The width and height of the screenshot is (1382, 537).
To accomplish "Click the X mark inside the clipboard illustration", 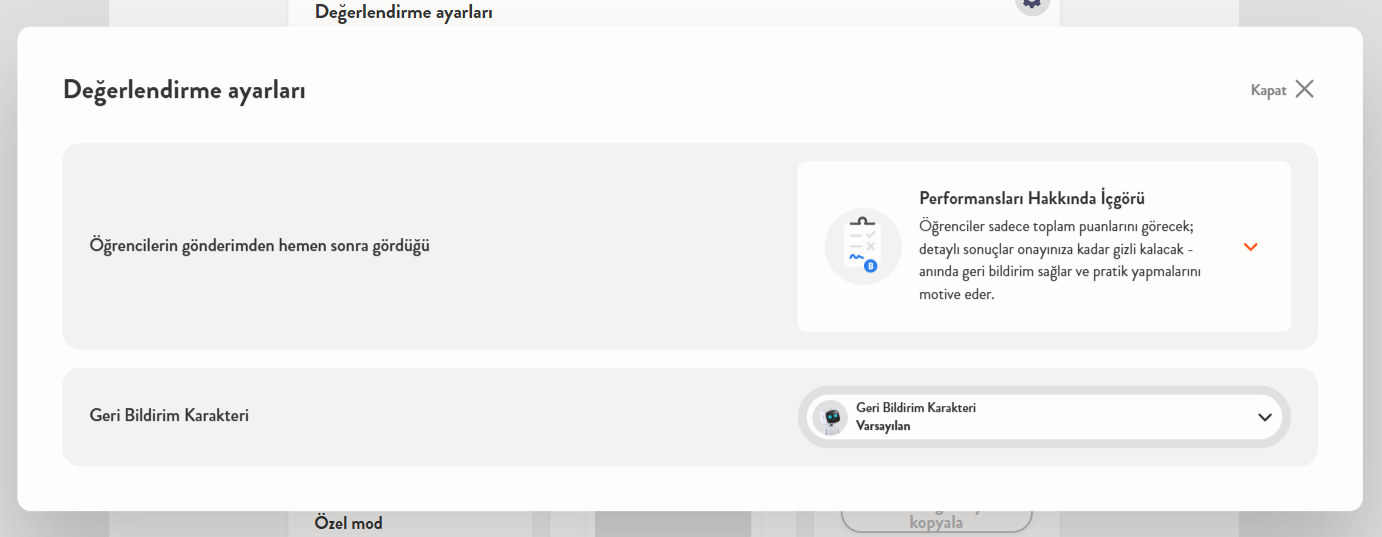I will tap(871, 245).
